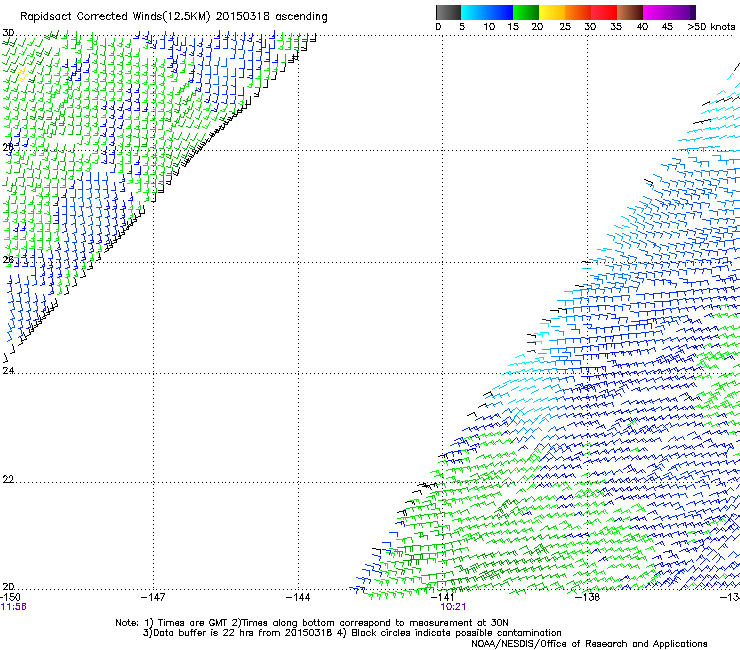Click the longitude label '-150'

(10, 597)
